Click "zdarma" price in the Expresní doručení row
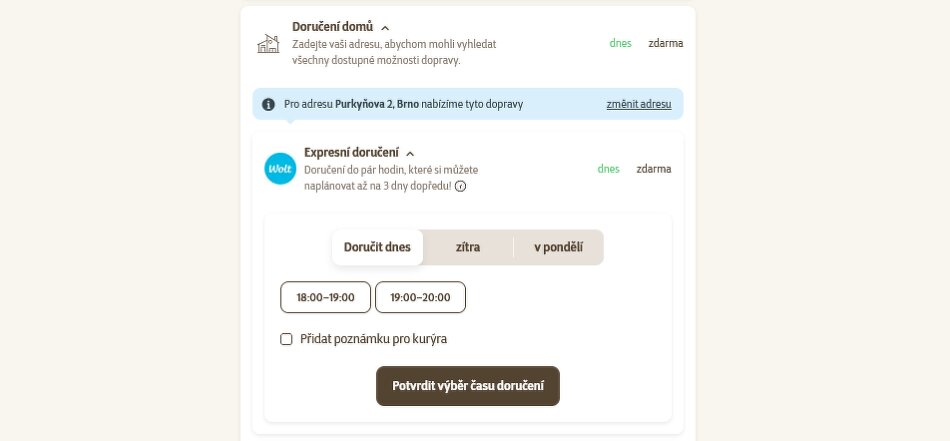950x441 pixels. (654, 168)
